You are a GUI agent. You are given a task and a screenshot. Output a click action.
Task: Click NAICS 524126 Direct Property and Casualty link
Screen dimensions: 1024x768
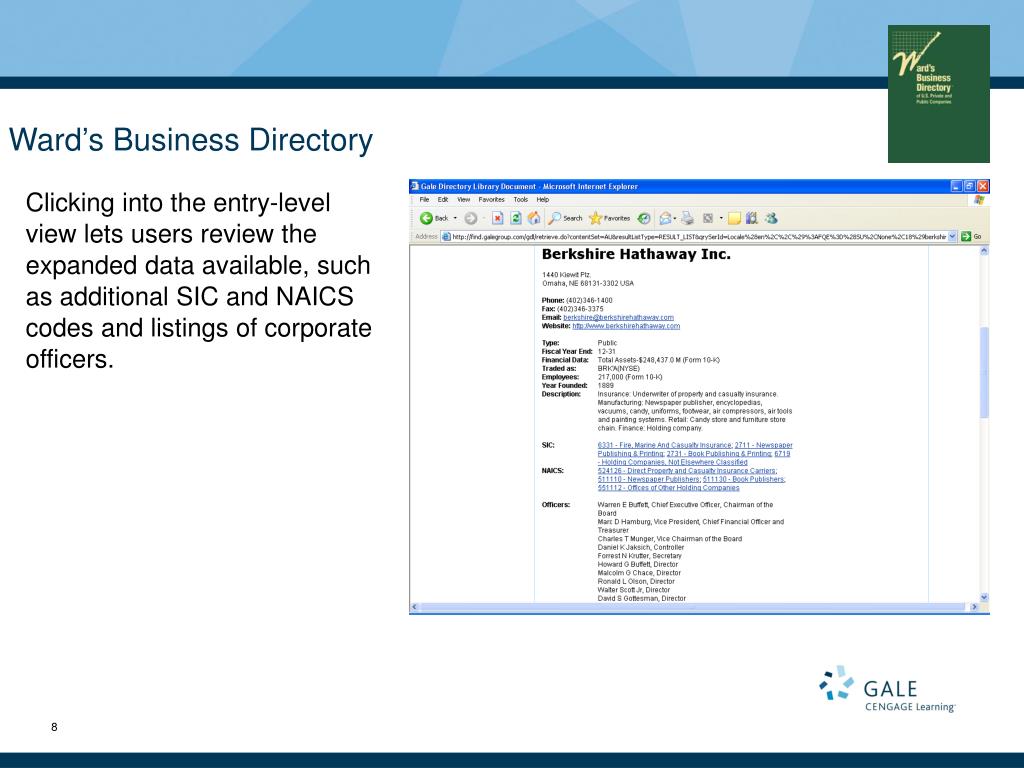pyautogui.click(x=687, y=470)
